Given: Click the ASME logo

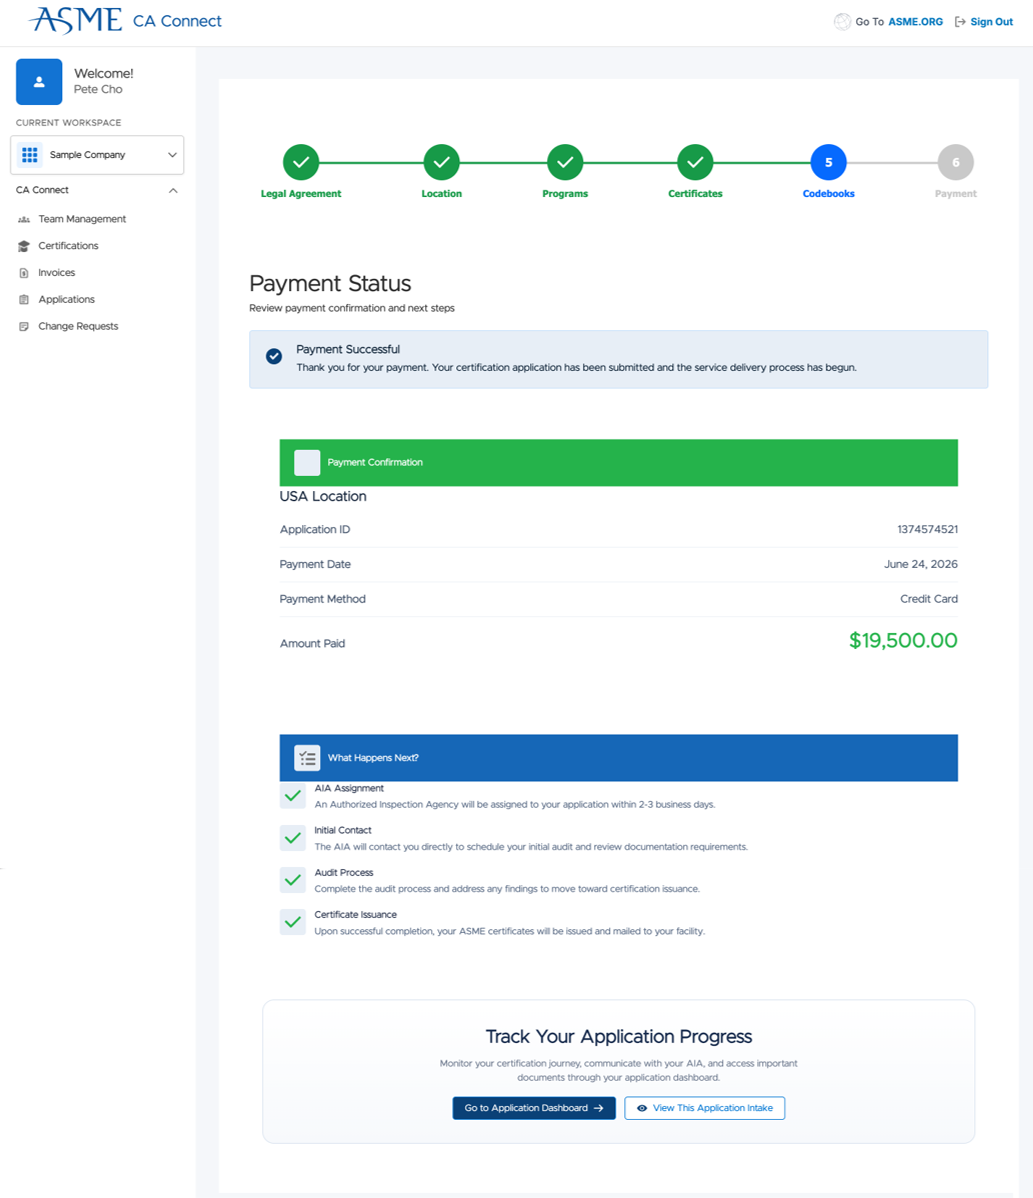Looking at the screenshot, I should pos(76,21).
